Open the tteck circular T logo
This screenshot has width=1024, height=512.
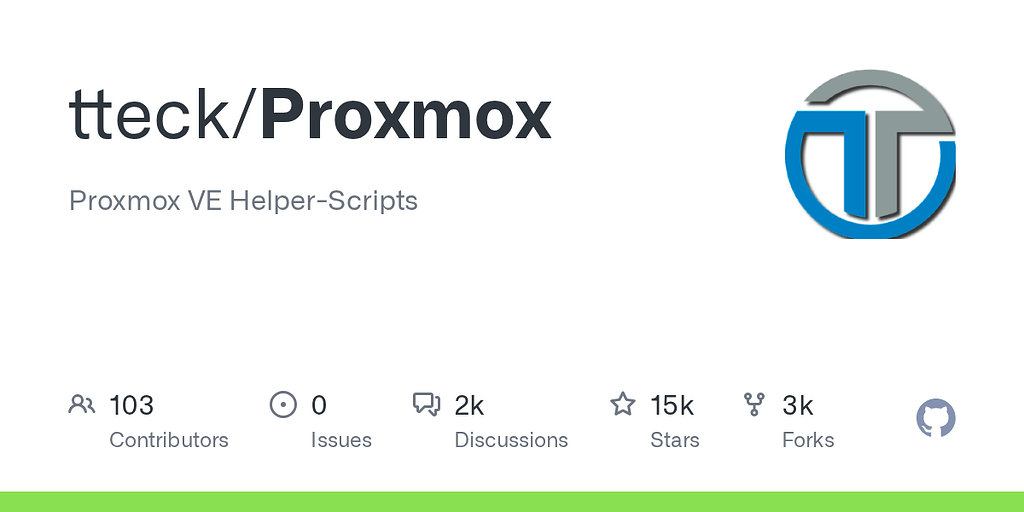pos(870,153)
